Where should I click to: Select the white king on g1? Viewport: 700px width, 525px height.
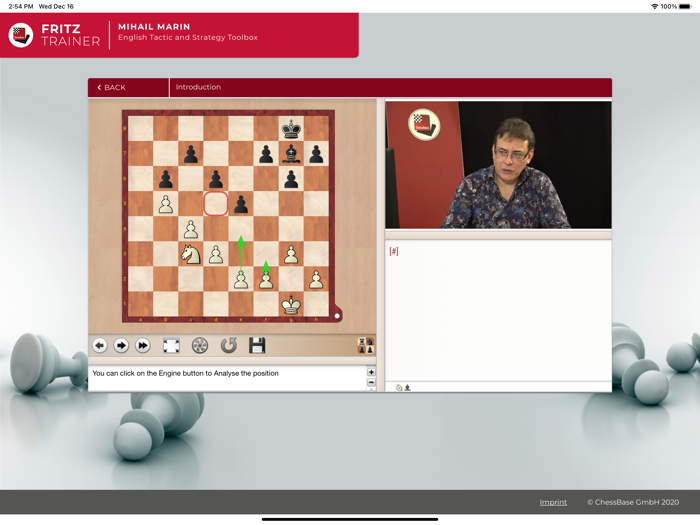click(x=291, y=304)
